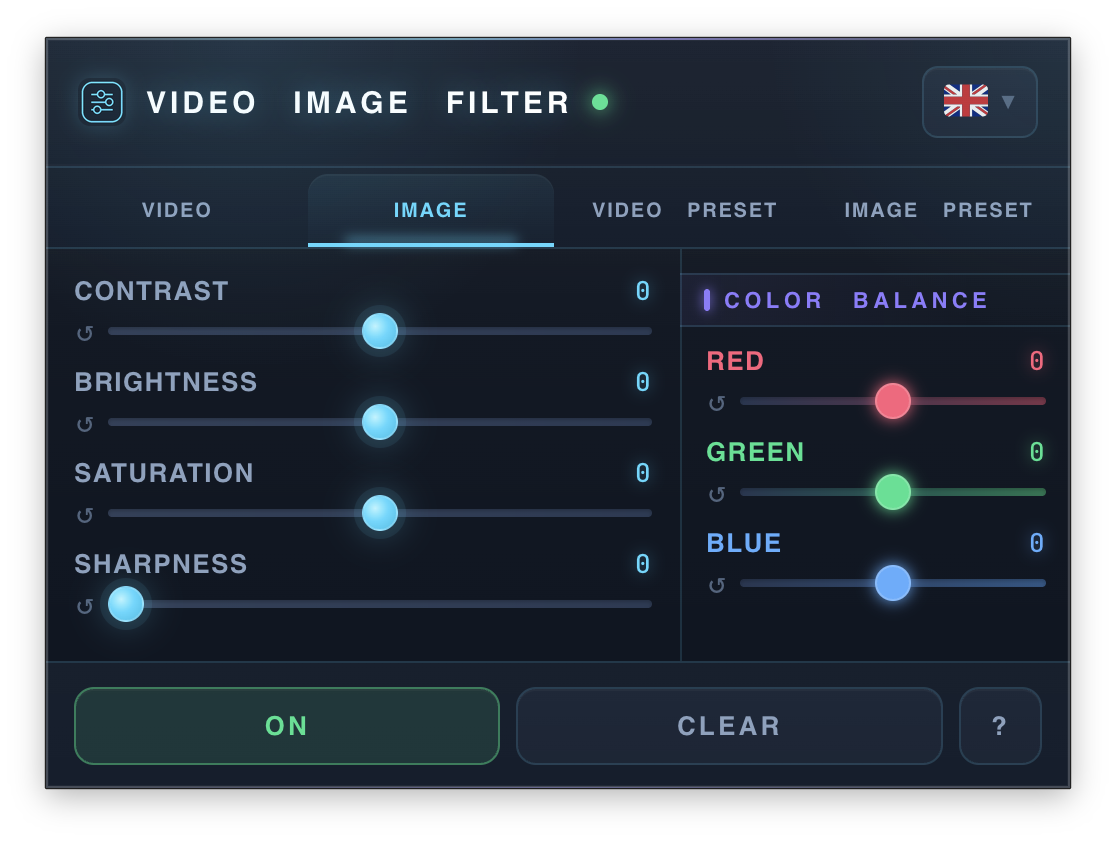Click the Brightness value 0
Screen dimensions: 1116x842
click(643, 382)
